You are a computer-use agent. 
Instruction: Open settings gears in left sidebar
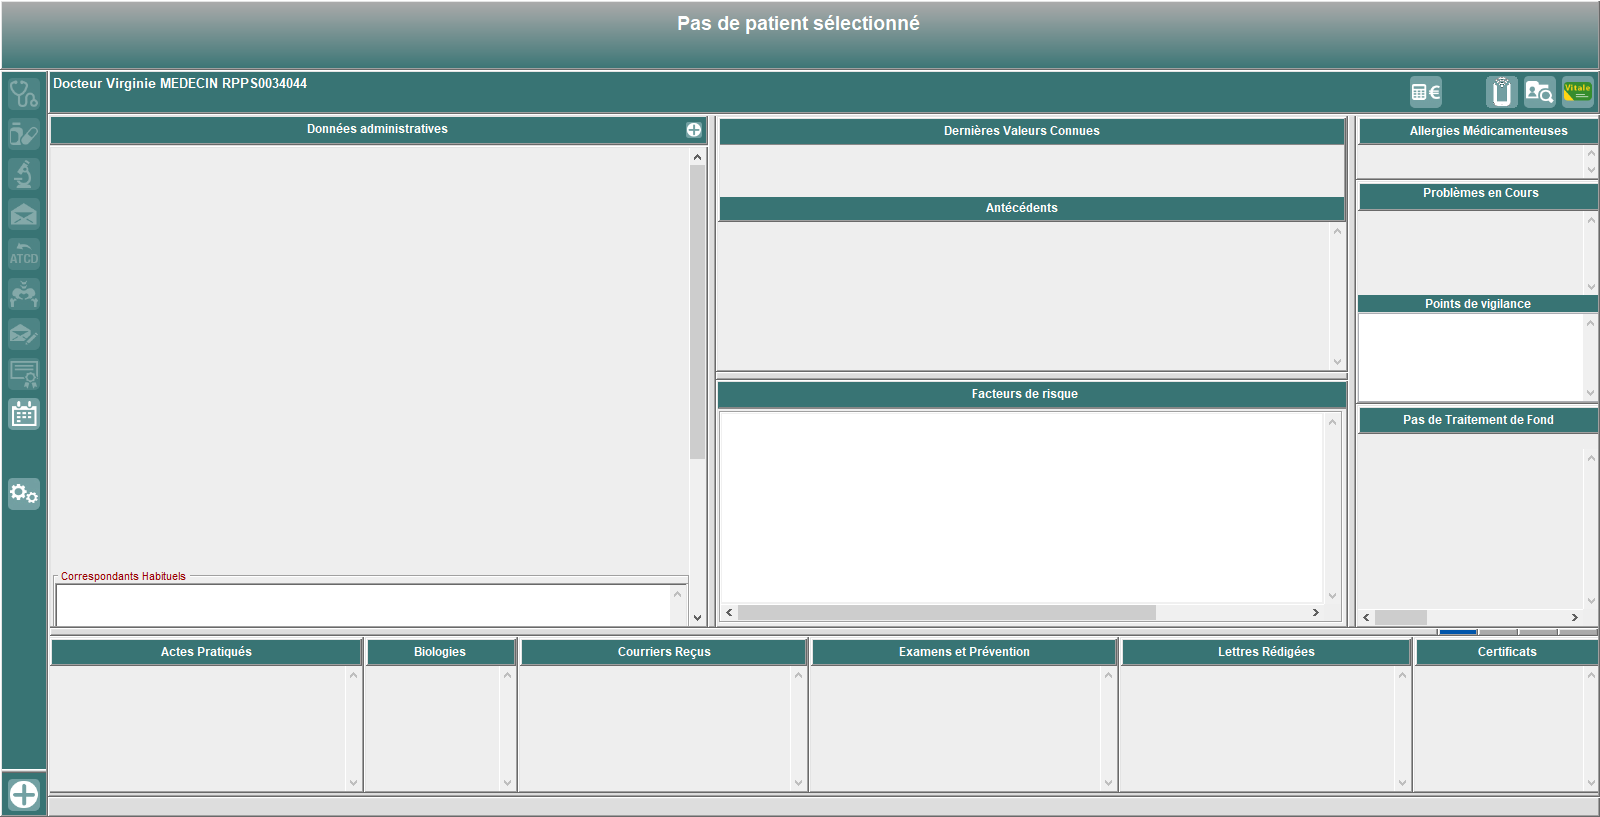tap(24, 493)
